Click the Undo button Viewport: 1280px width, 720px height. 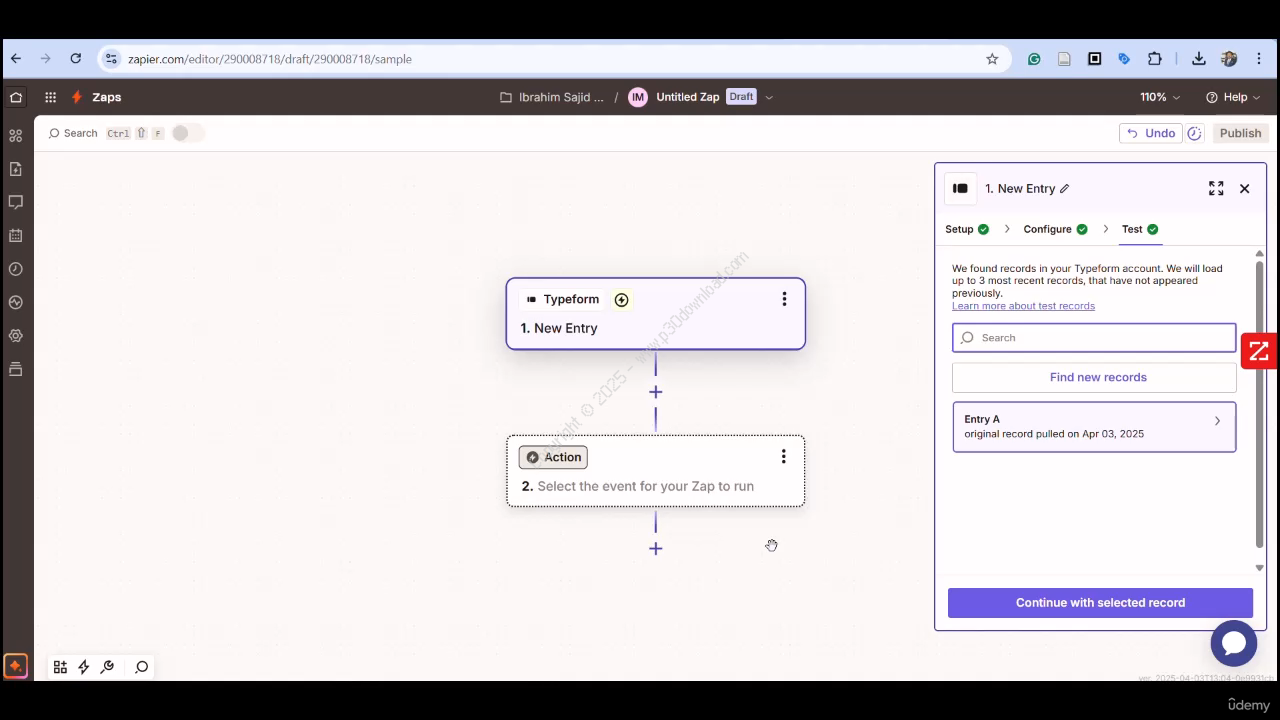click(x=1151, y=133)
